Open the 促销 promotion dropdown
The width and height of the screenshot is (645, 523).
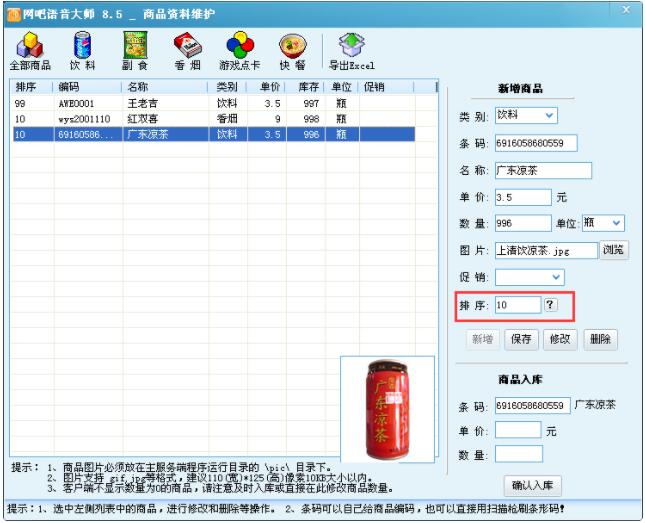click(556, 277)
